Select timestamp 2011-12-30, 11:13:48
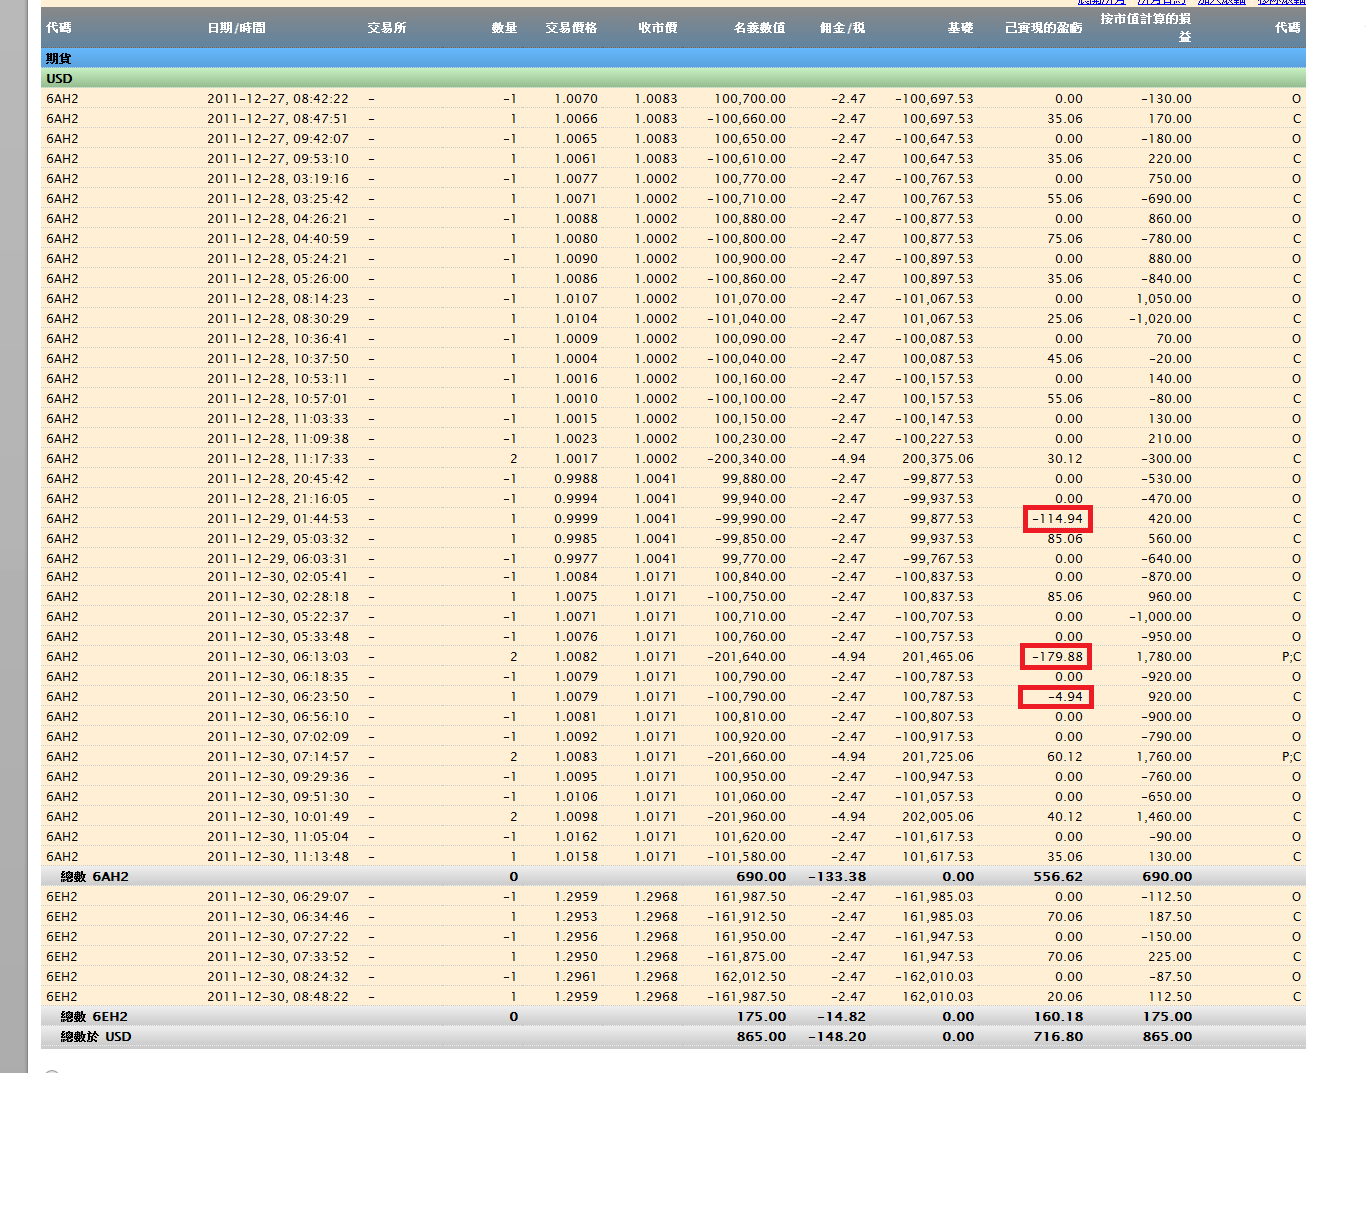This screenshot has width=1366, height=1206. click(x=278, y=857)
